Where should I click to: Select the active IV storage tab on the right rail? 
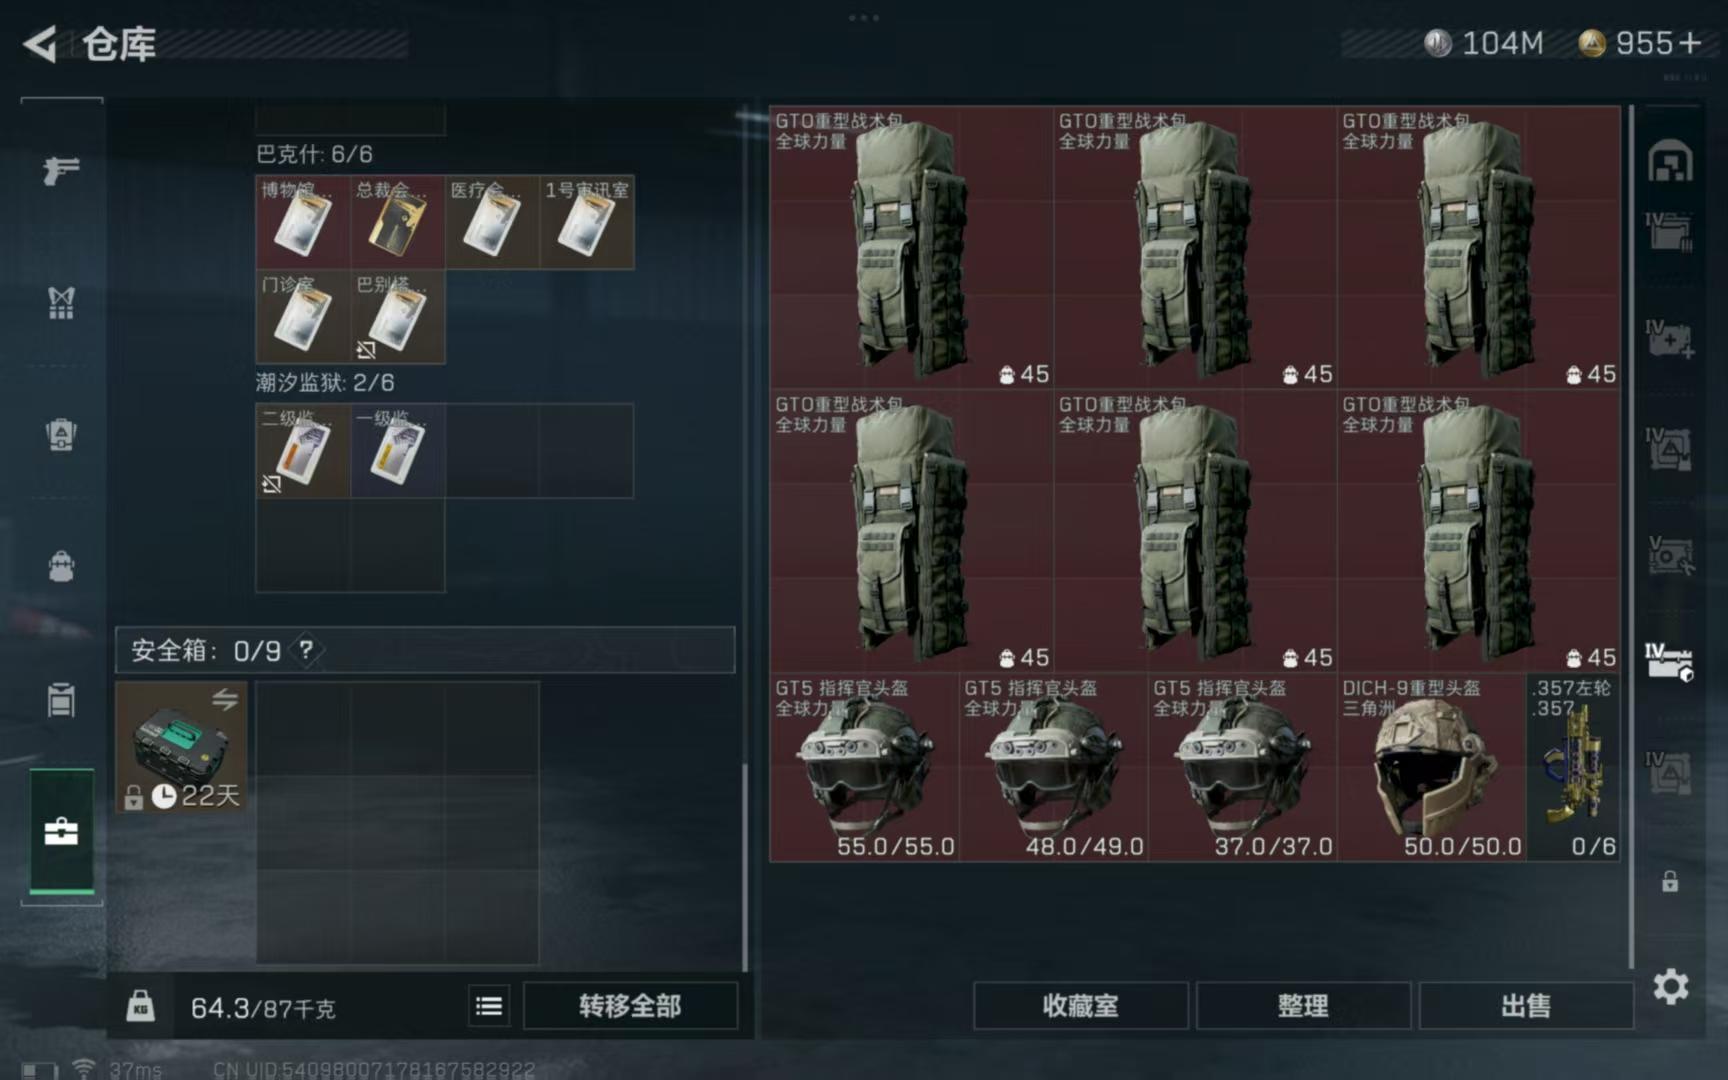coord(1669,662)
